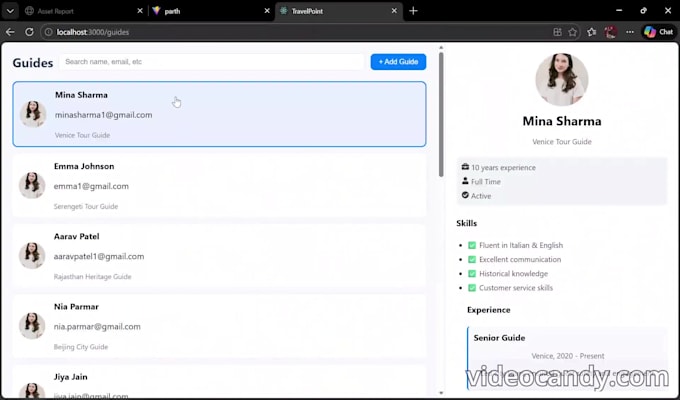Click the Skills section heading
Viewport: 680px width, 400px height.
pyautogui.click(x=467, y=223)
